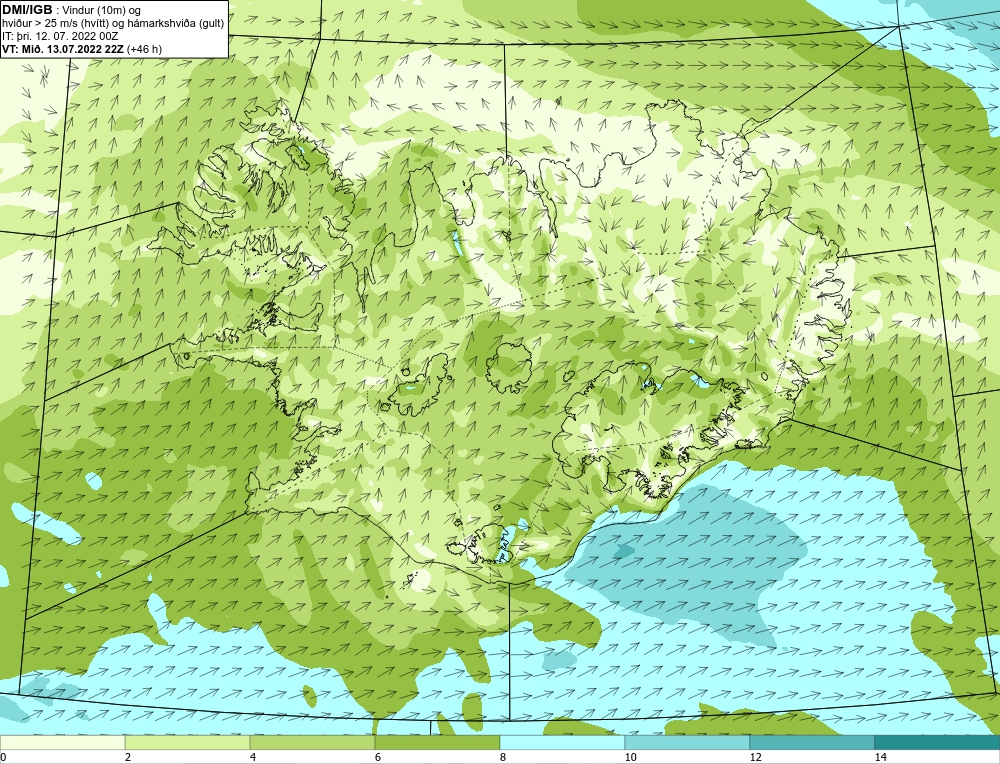Image resolution: width=1000 pixels, height=764 pixels.
Task: Select the 6–8 m/s green swatch
Action: (438, 742)
